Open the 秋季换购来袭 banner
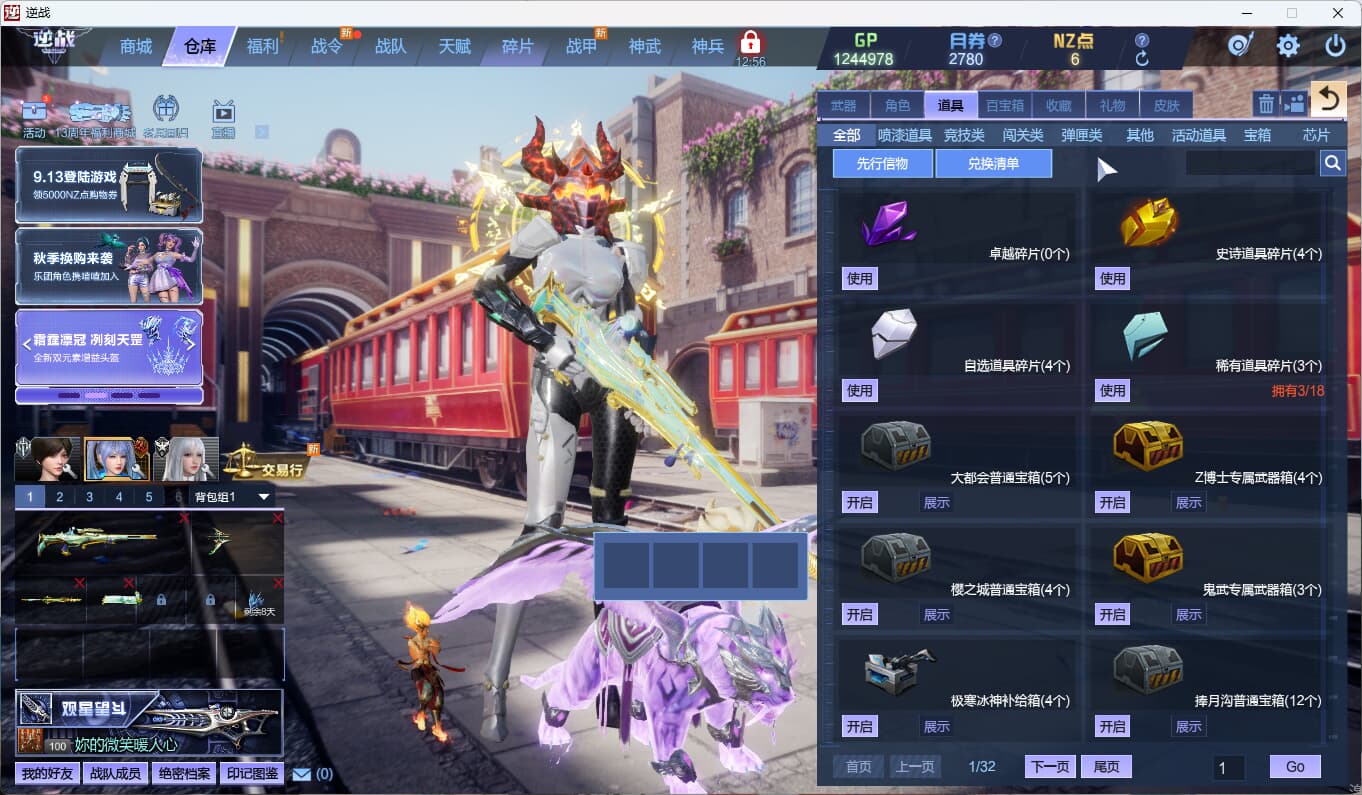This screenshot has width=1362, height=795. point(109,267)
